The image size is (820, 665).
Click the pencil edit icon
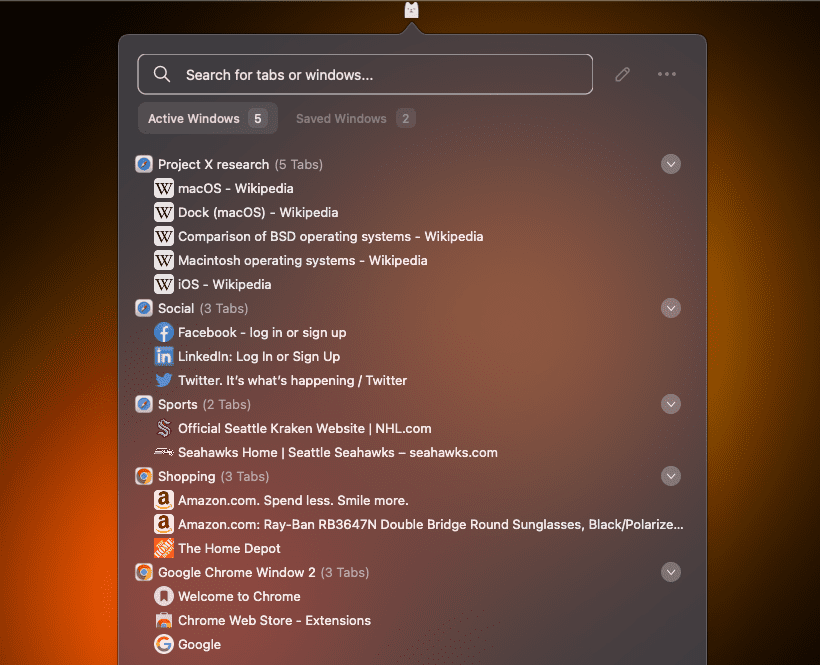tap(622, 75)
